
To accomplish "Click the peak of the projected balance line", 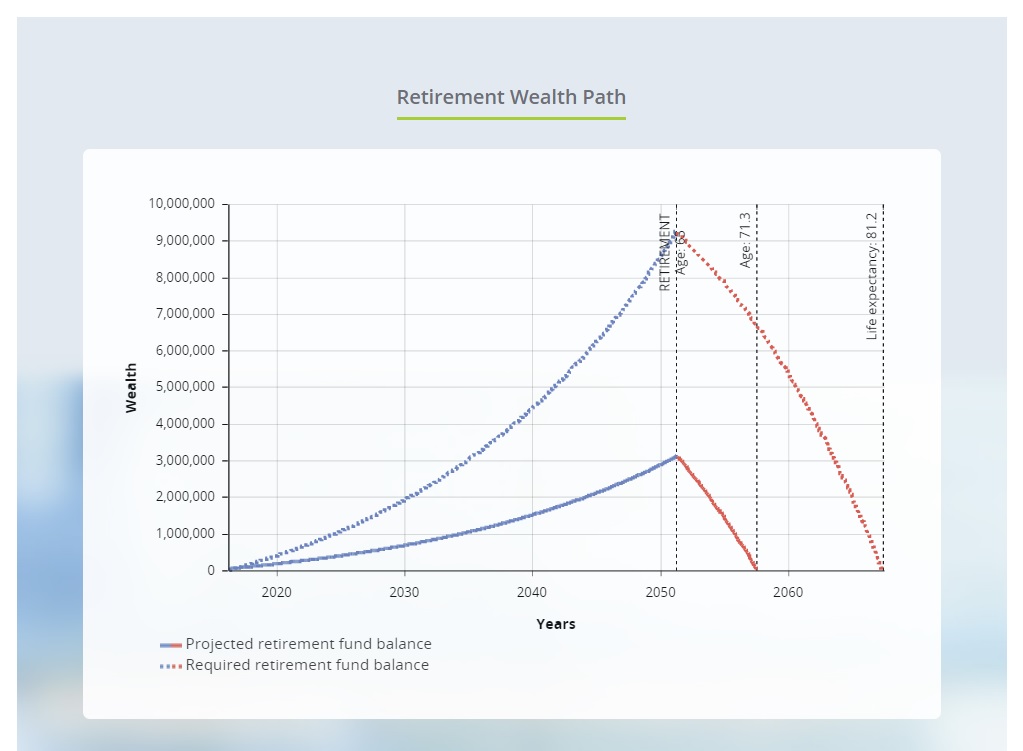I will 677,456.
